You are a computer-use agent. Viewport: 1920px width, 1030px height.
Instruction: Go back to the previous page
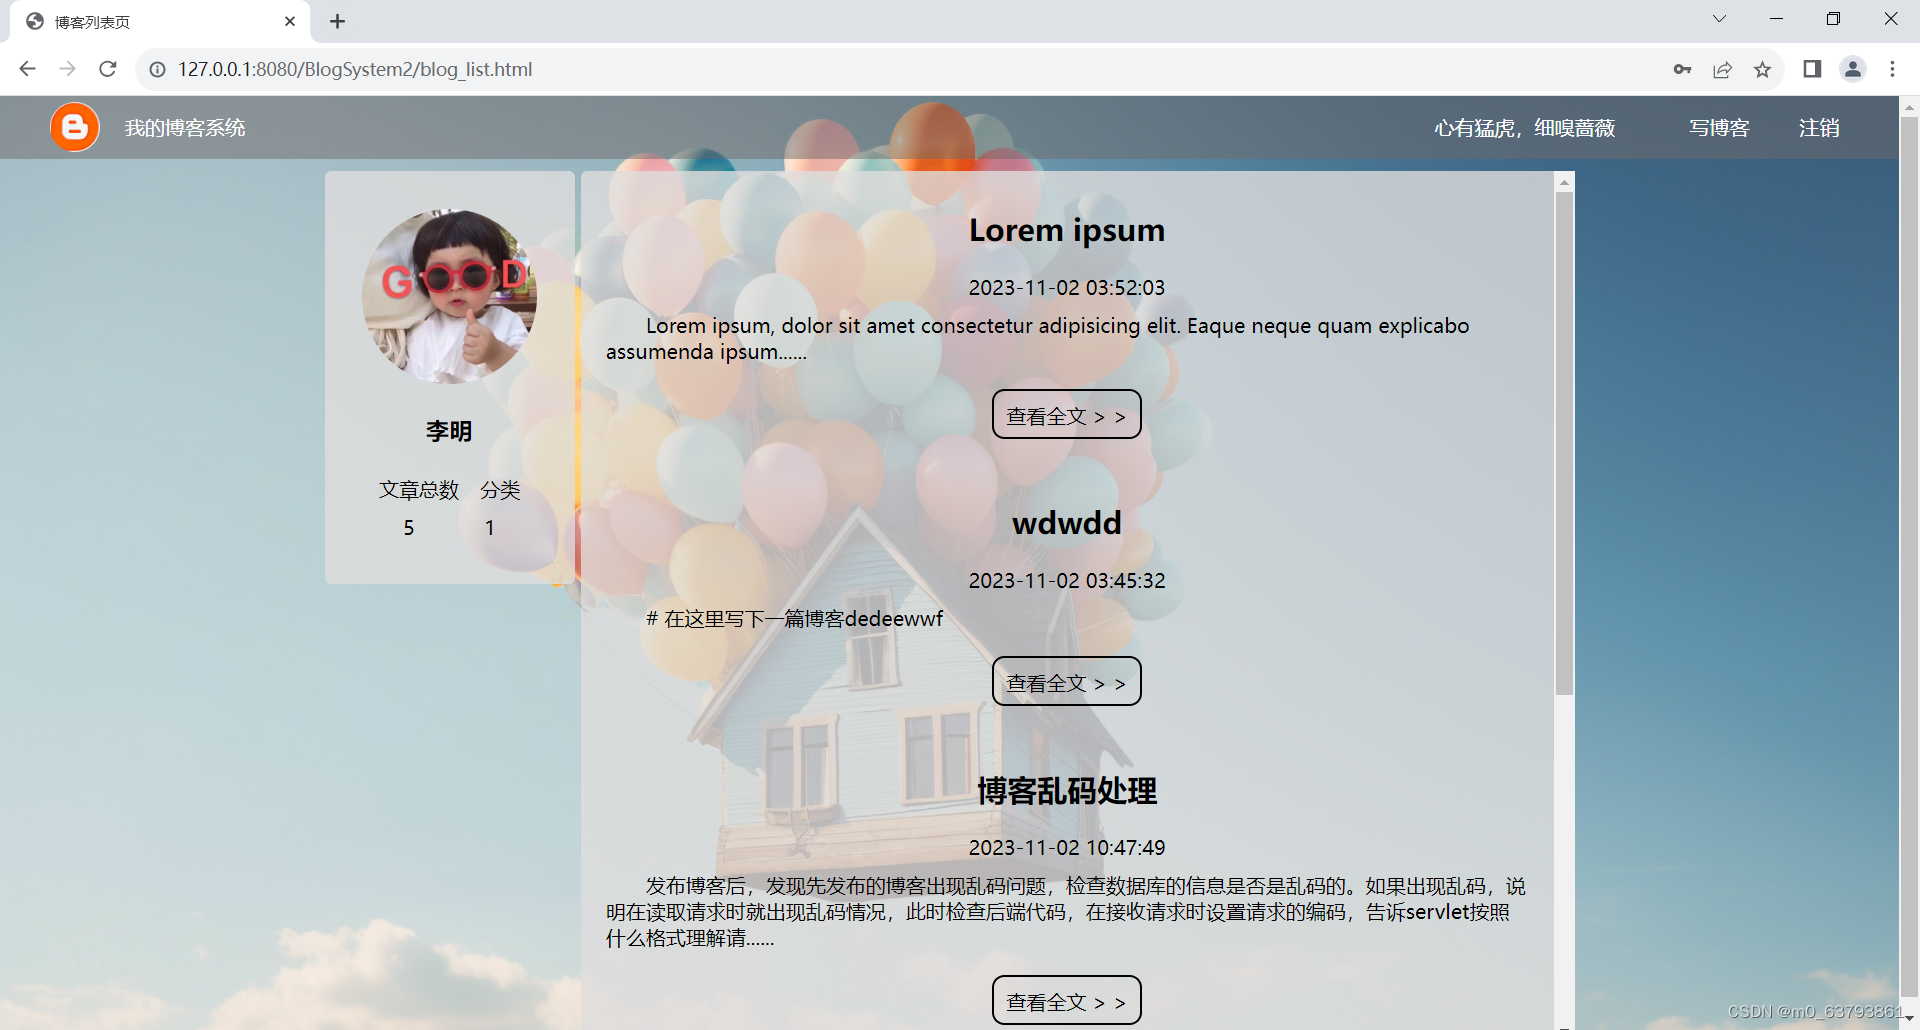[27, 69]
